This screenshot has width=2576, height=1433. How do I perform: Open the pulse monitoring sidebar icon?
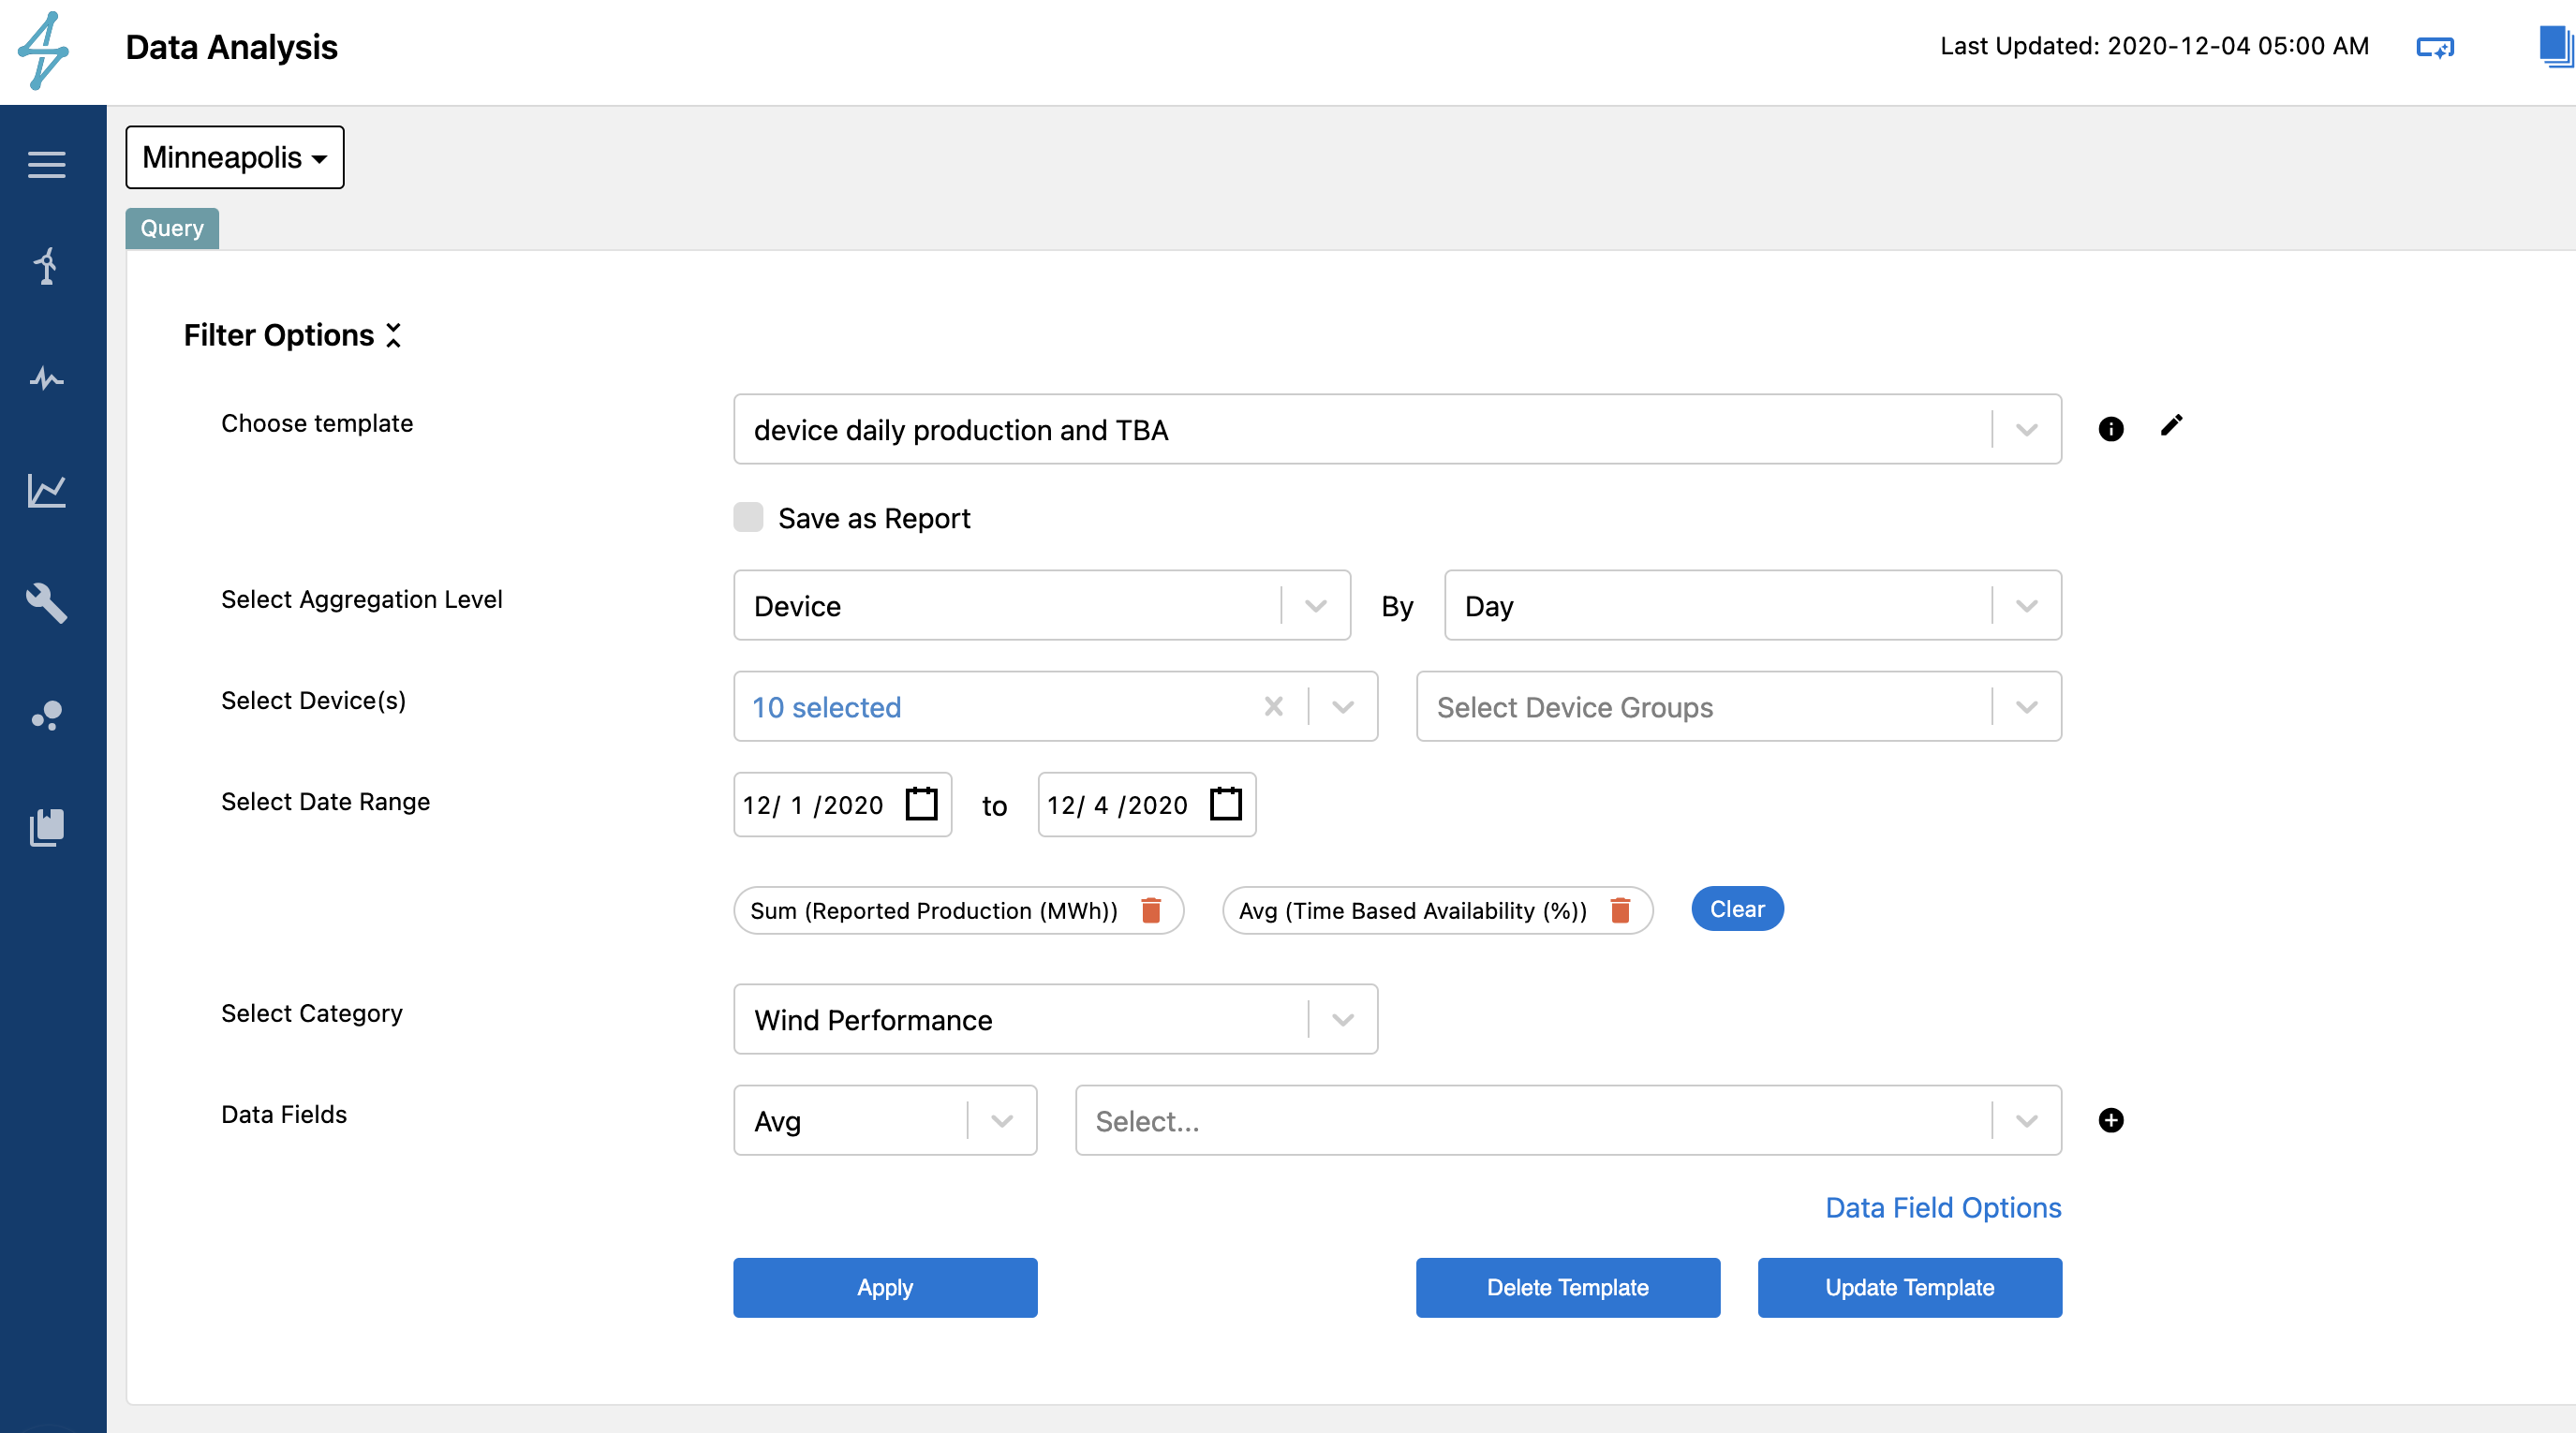pyautogui.click(x=46, y=379)
